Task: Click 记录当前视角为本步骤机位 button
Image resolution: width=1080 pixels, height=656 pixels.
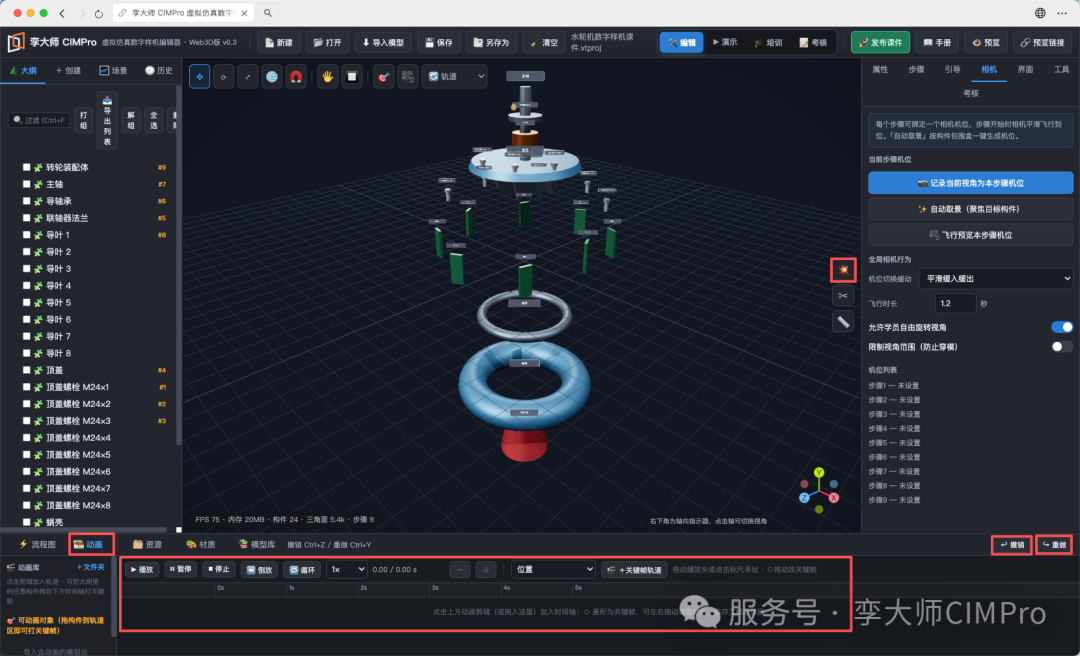Action: coord(970,183)
